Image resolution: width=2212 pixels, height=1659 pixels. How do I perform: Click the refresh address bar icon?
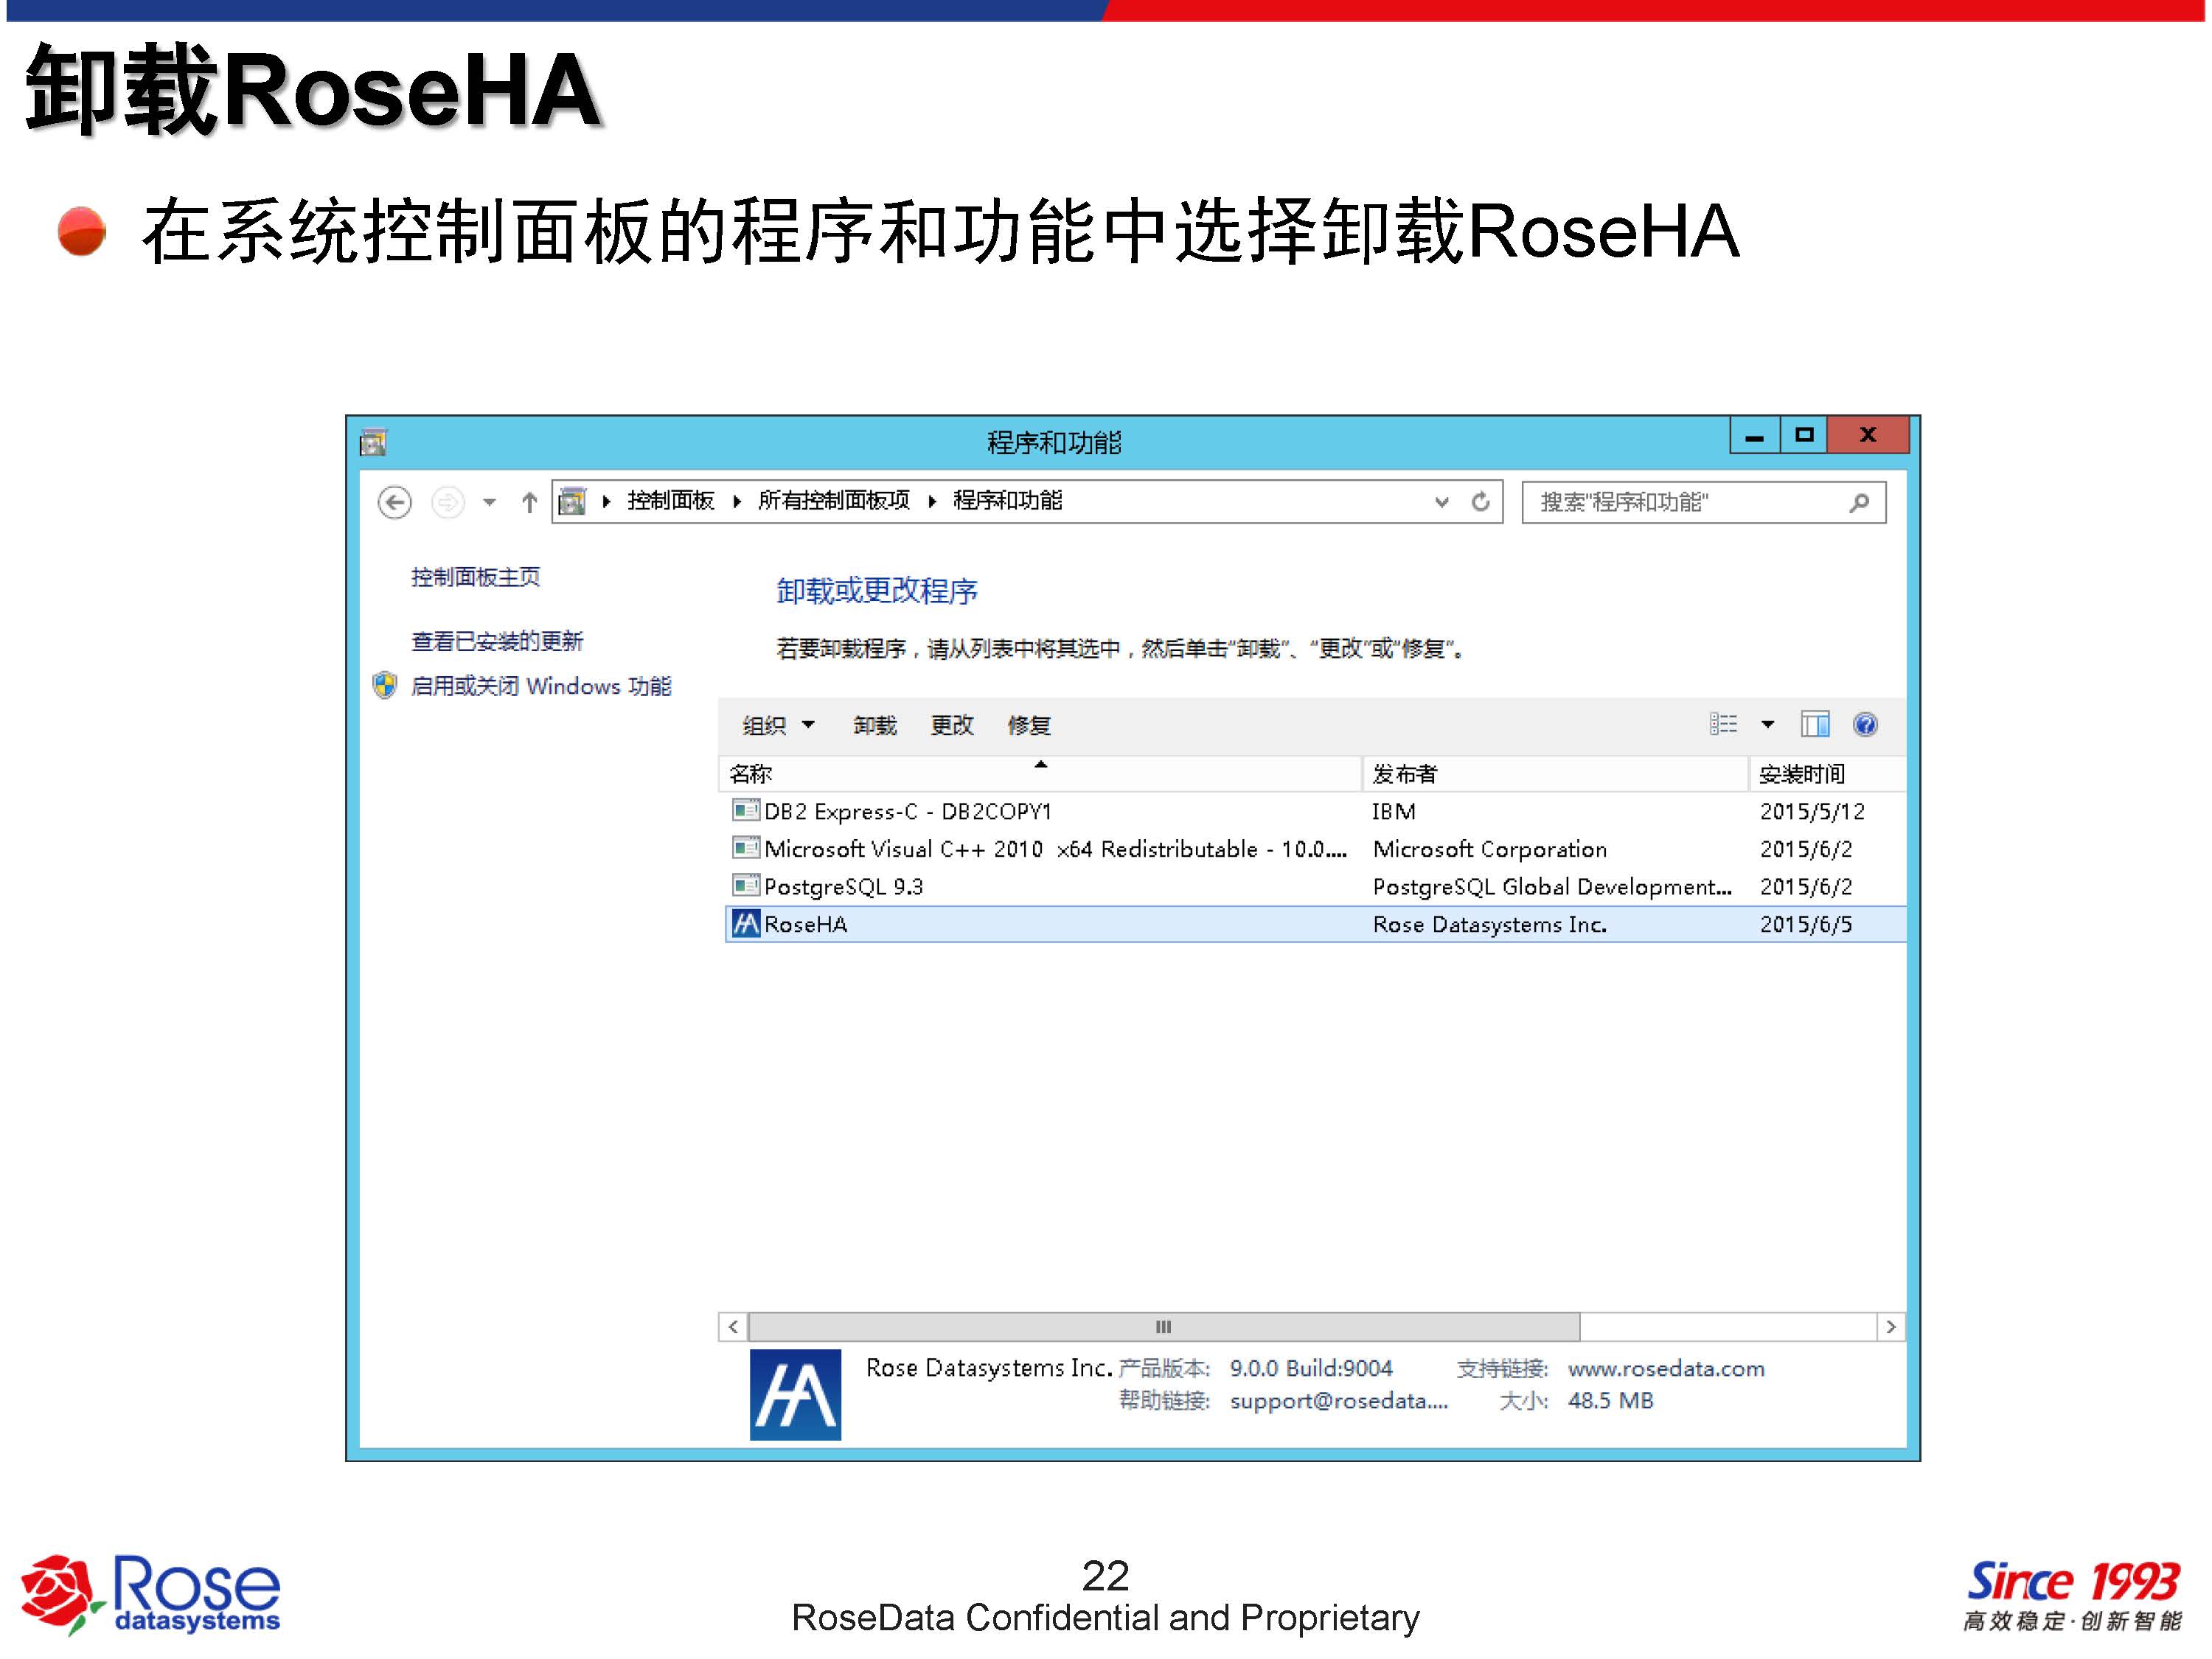click(1481, 502)
